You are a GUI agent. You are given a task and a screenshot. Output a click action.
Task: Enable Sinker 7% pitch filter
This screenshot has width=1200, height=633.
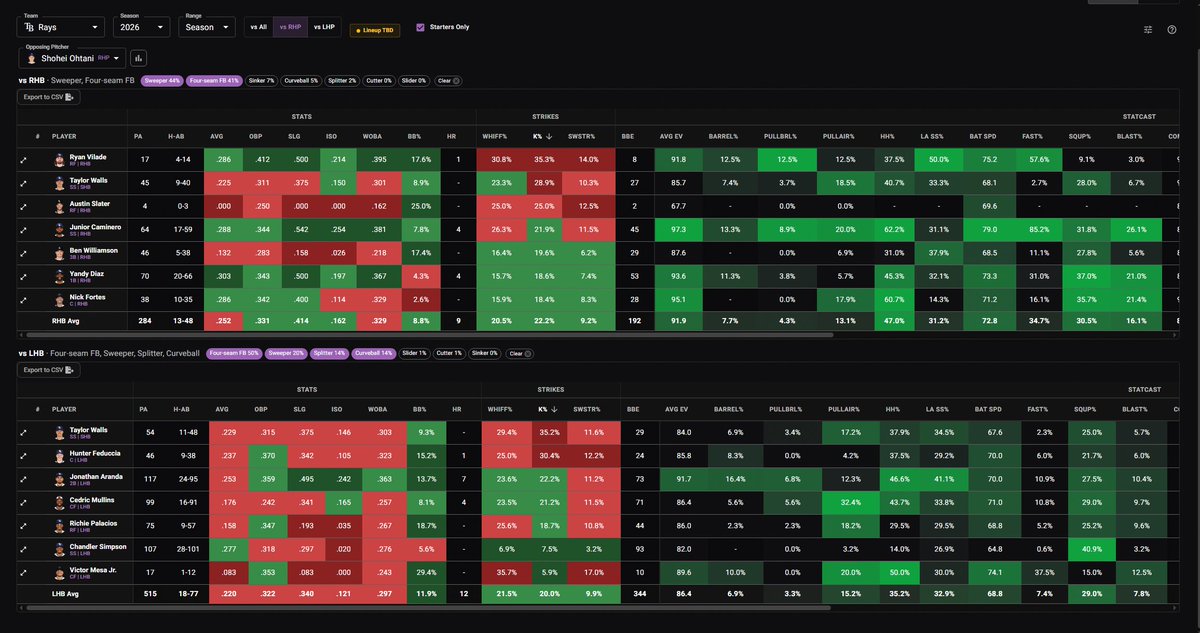(261, 80)
